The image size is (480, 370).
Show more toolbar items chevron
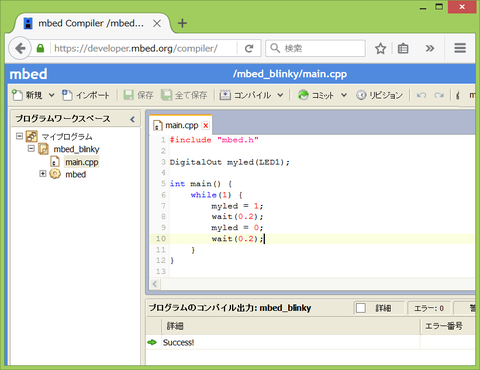(430, 49)
